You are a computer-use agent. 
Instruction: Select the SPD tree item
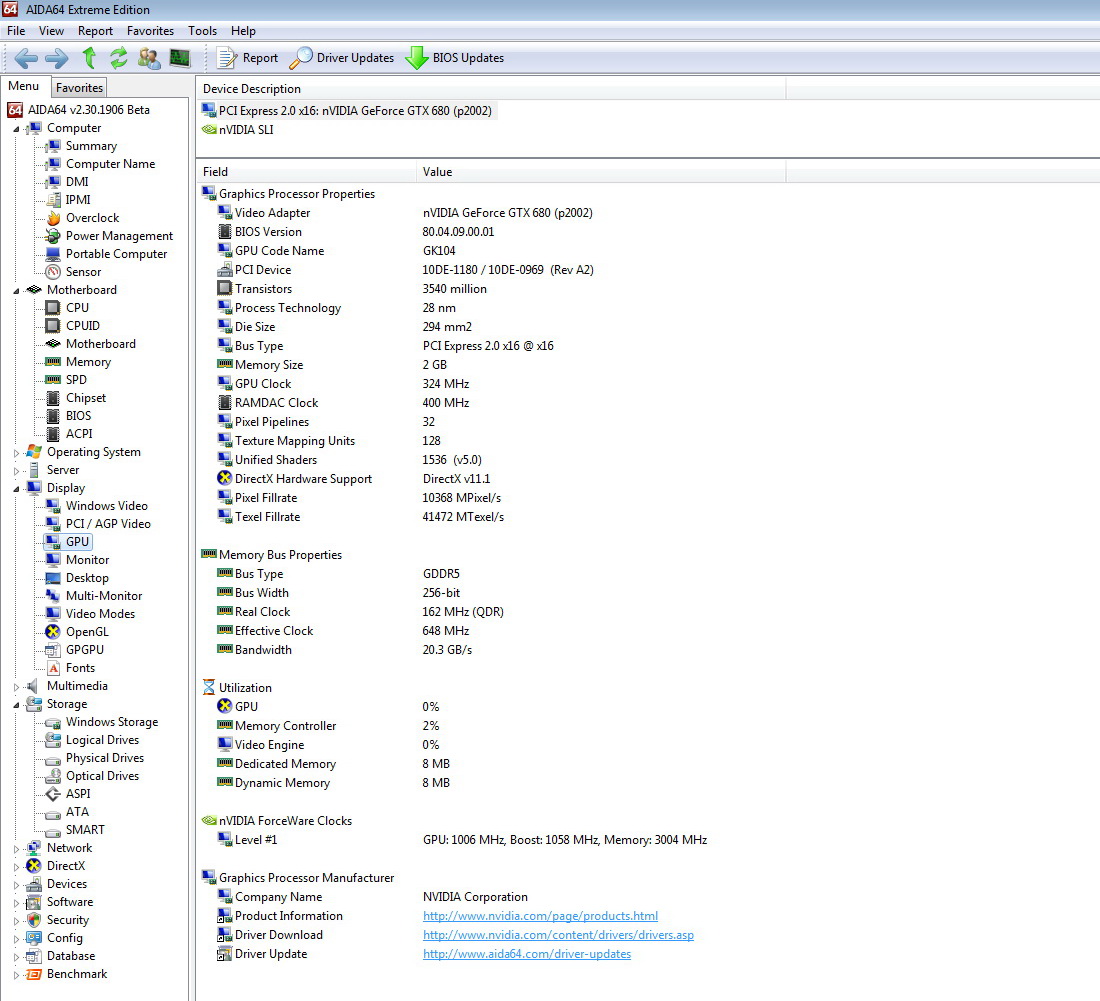pyautogui.click(x=76, y=380)
